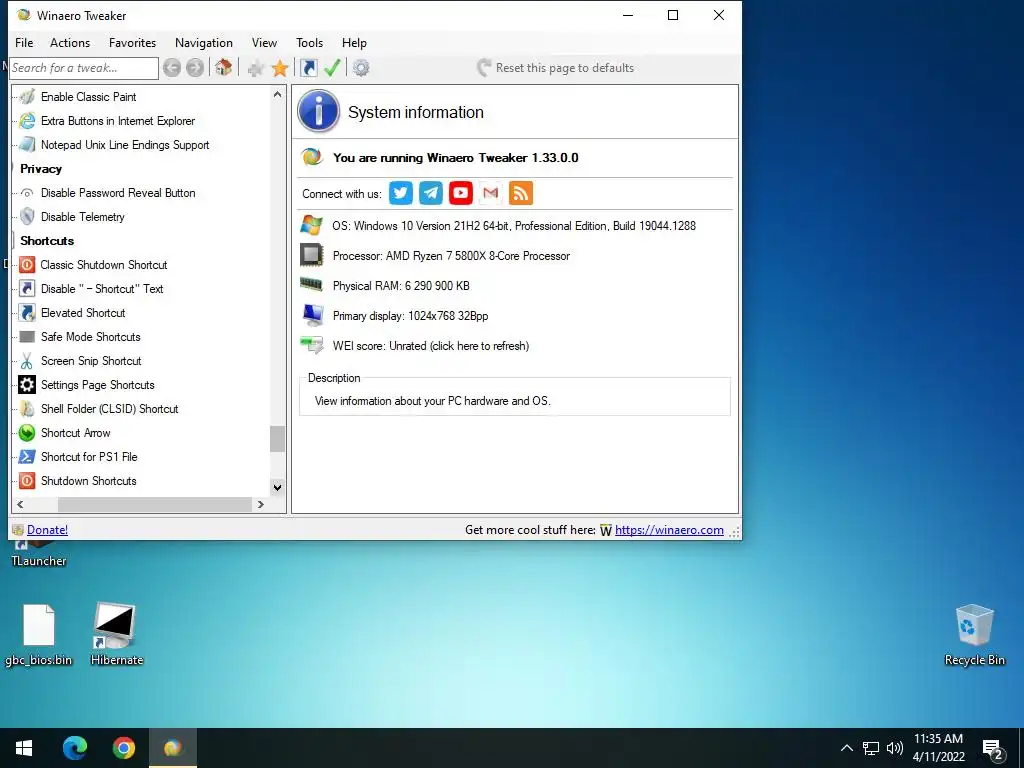Open the https://winaero.com link
1024x768 pixels.
tap(669, 530)
